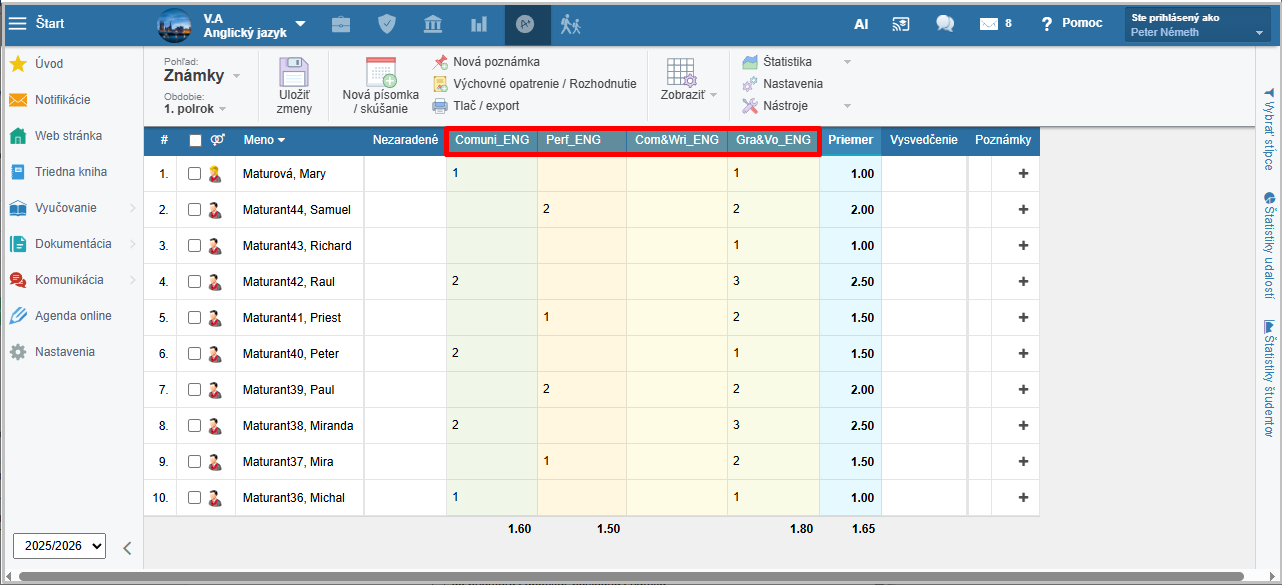Image resolution: width=1282 pixels, height=585 pixels.
Task: Click the briefcase icon in top bar
Action: [x=342, y=24]
